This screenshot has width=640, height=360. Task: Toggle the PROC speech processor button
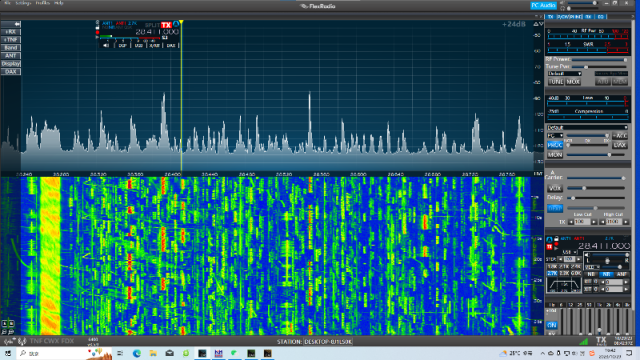(x=555, y=145)
